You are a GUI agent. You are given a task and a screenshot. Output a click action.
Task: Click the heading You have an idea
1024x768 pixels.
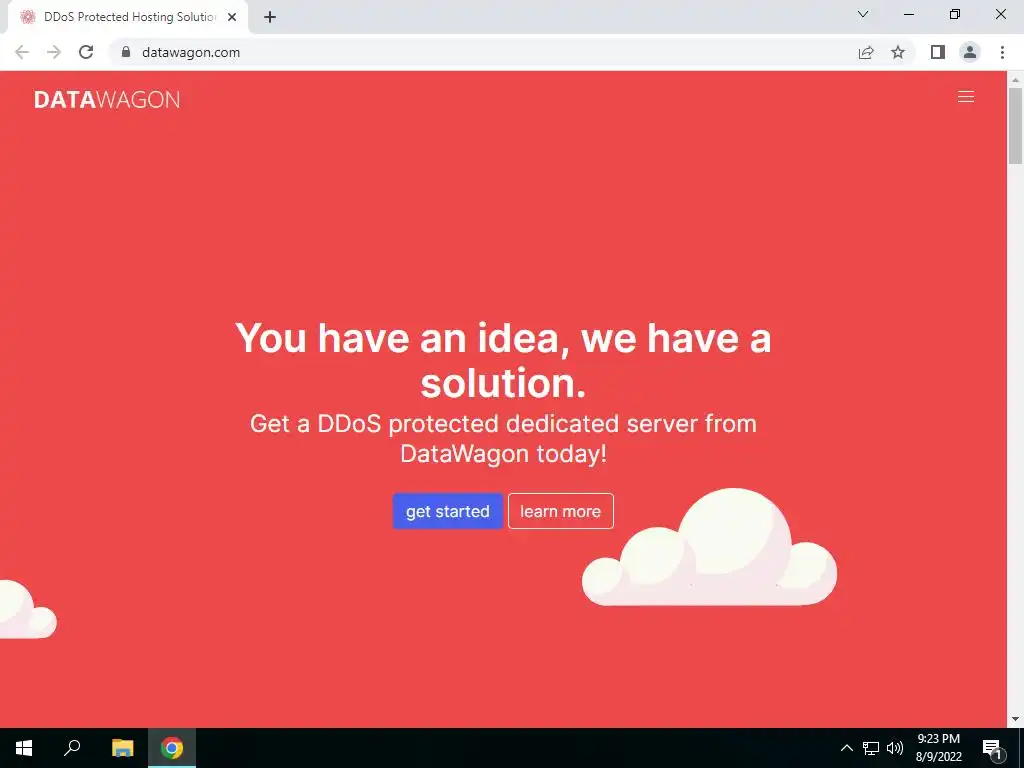[x=503, y=360]
